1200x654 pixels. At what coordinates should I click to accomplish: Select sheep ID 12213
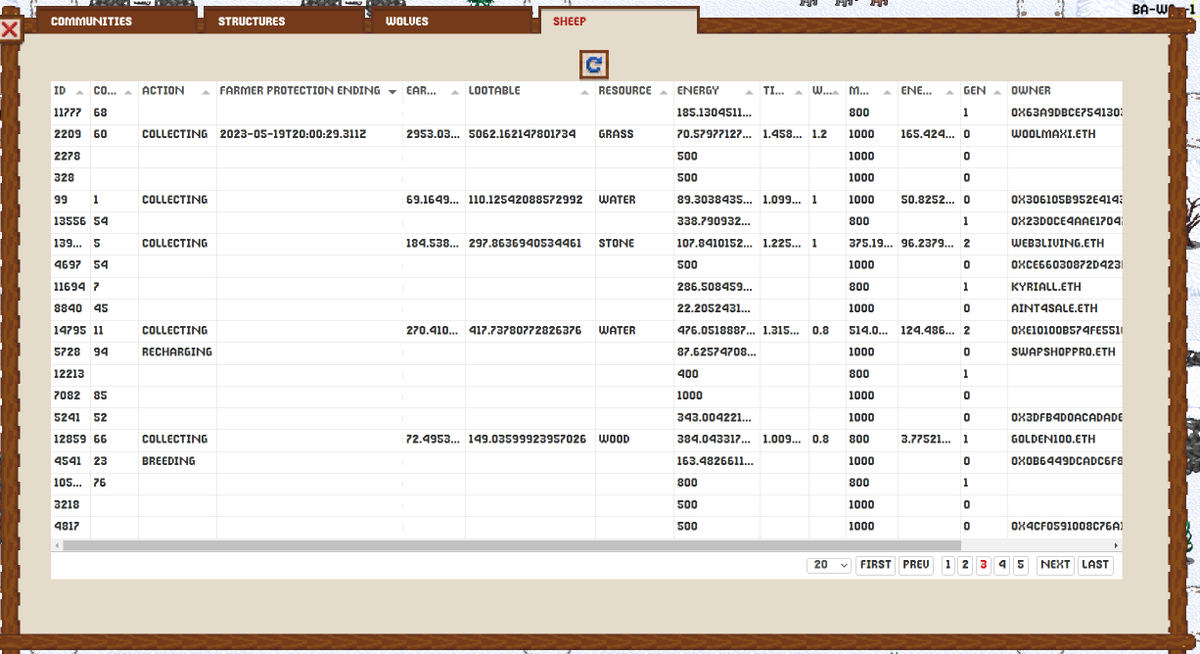click(x=70, y=373)
